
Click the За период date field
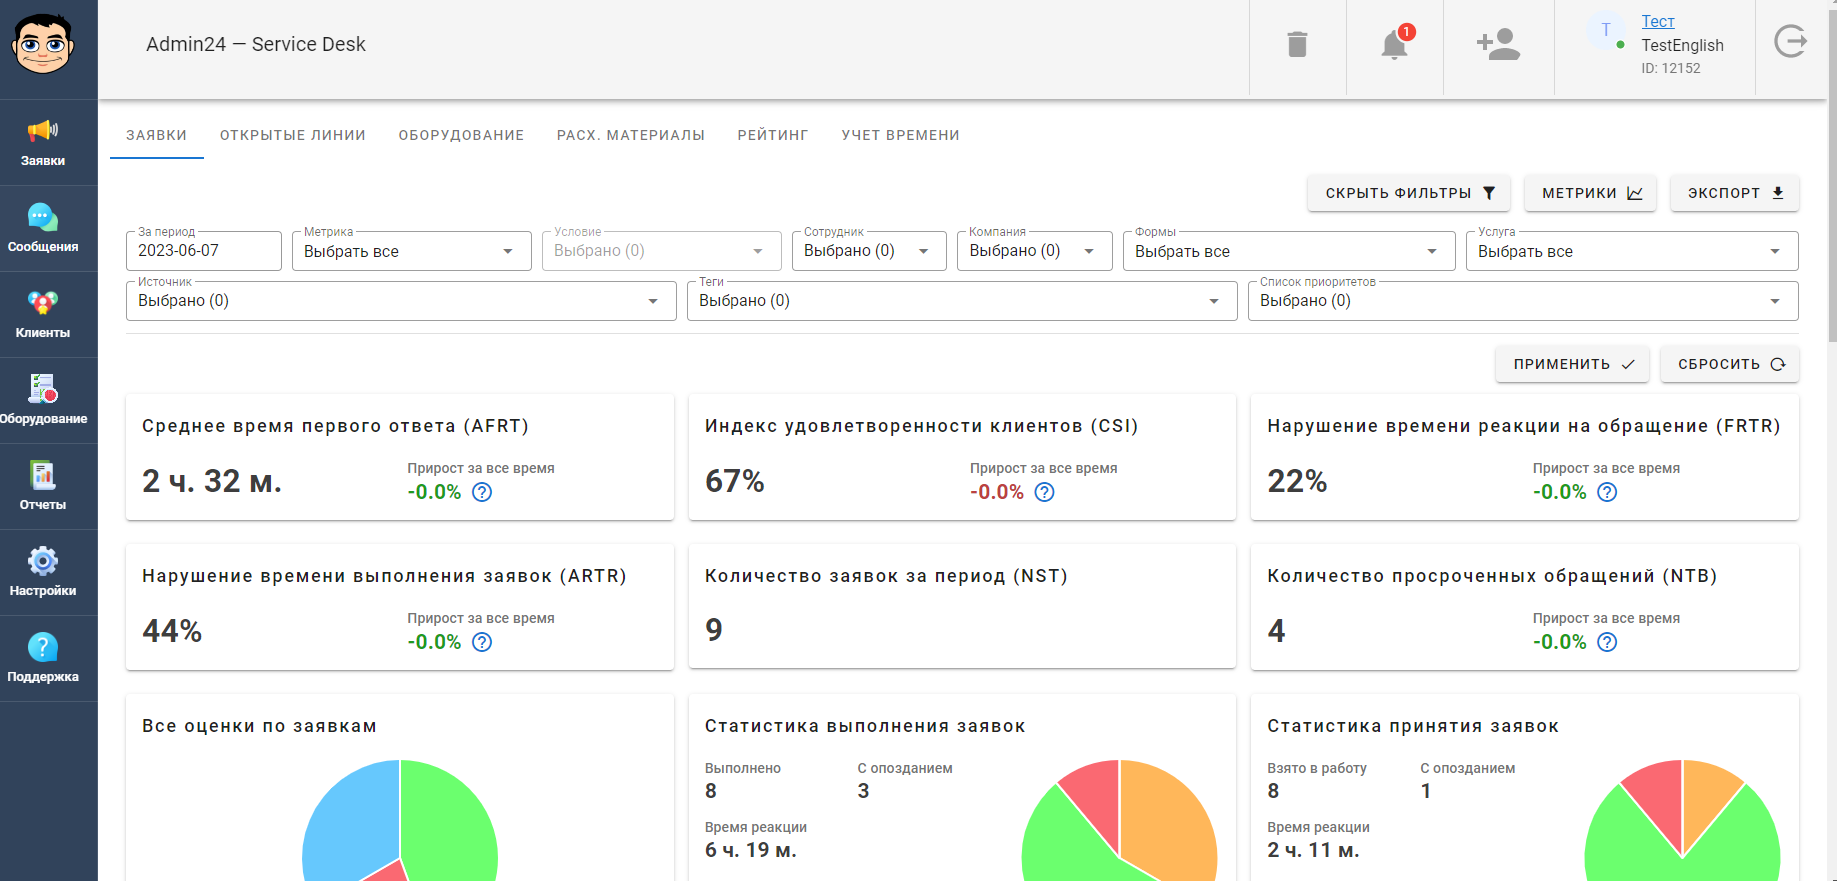click(x=204, y=251)
